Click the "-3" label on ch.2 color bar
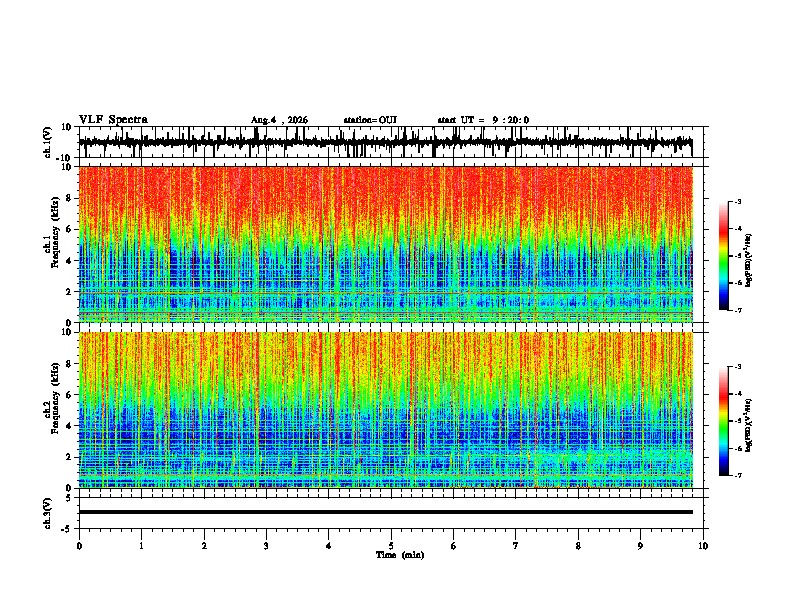This screenshot has height=612, width=792. pyautogui.click(x=738, y=367)
